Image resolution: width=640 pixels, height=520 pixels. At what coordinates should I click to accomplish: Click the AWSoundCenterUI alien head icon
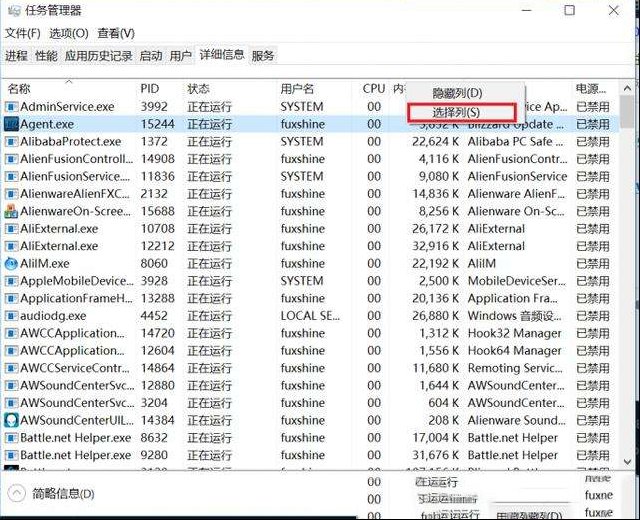point(11,420)
